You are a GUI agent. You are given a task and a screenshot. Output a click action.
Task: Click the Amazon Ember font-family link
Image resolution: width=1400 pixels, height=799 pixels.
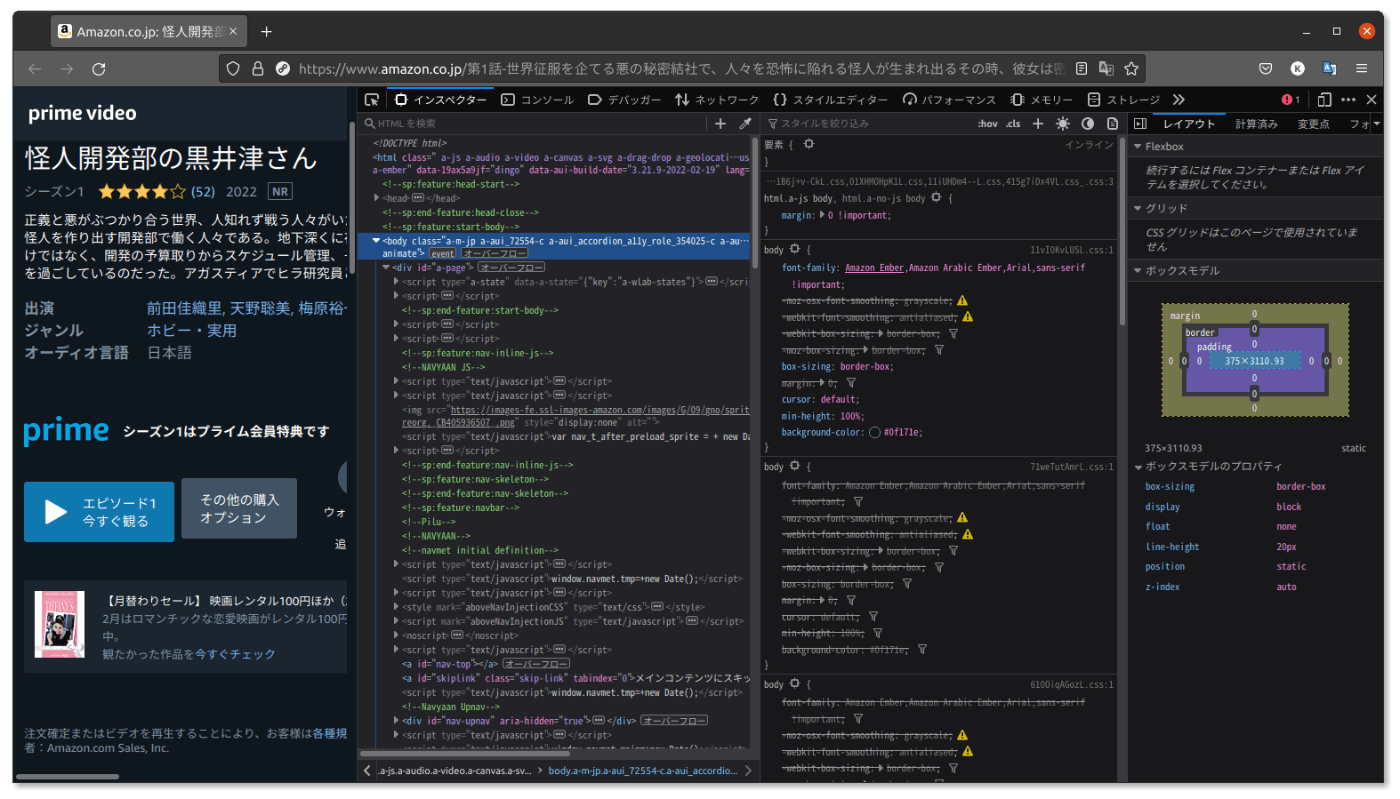coord(875,268)
